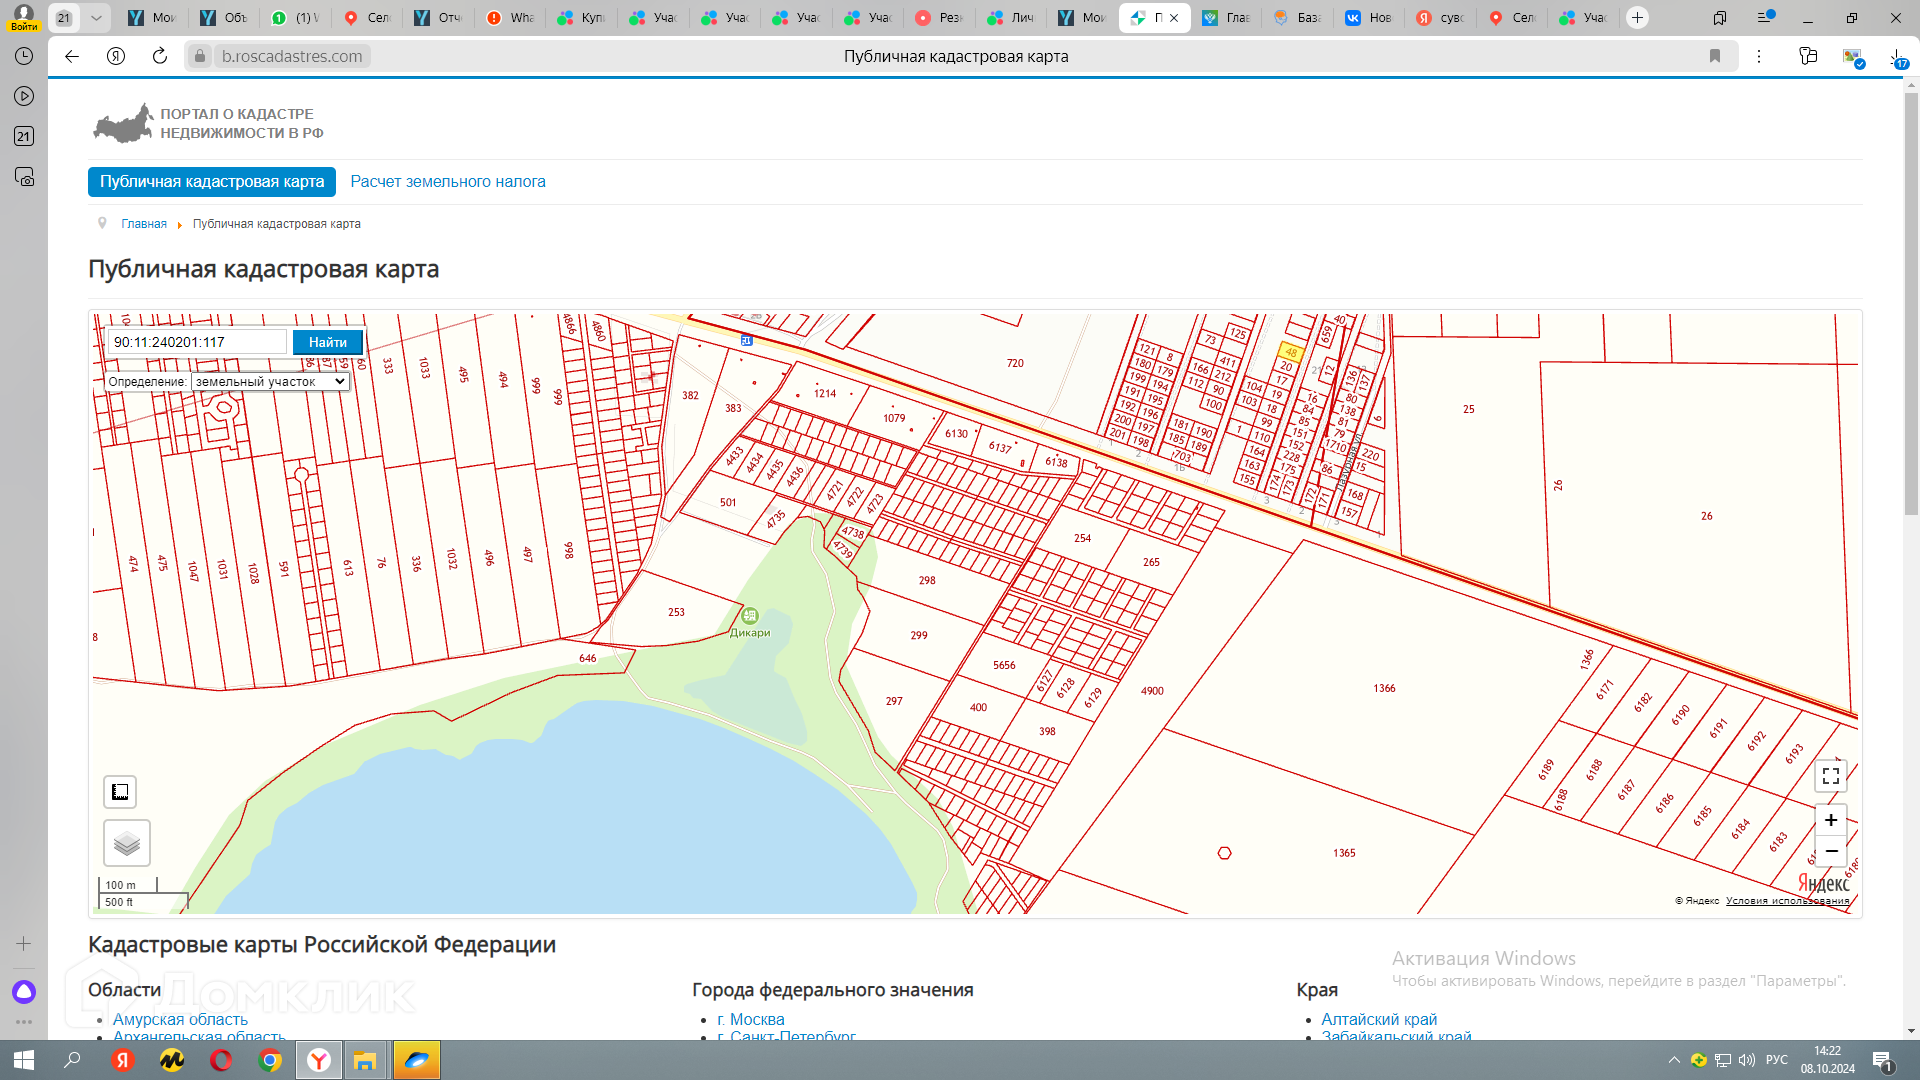Toggle the page bookmark icon
1920x1080 pixels.
pos(1715,56)
